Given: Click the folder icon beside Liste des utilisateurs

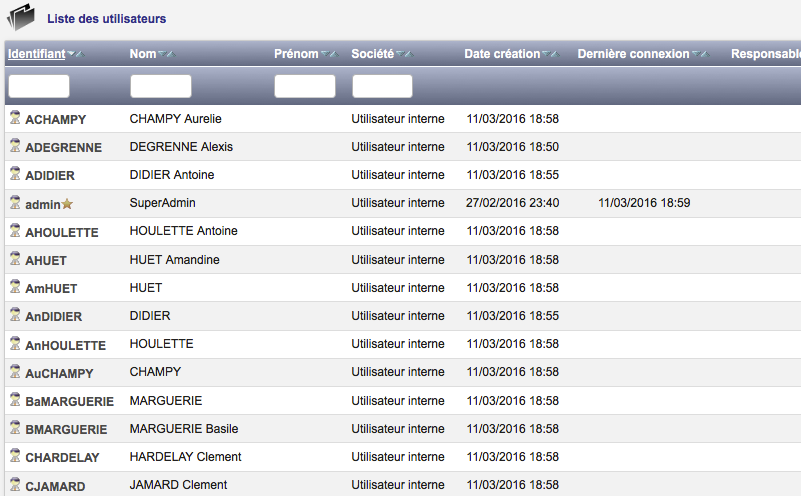Looking at the screenshot, I should coord(21,18).
